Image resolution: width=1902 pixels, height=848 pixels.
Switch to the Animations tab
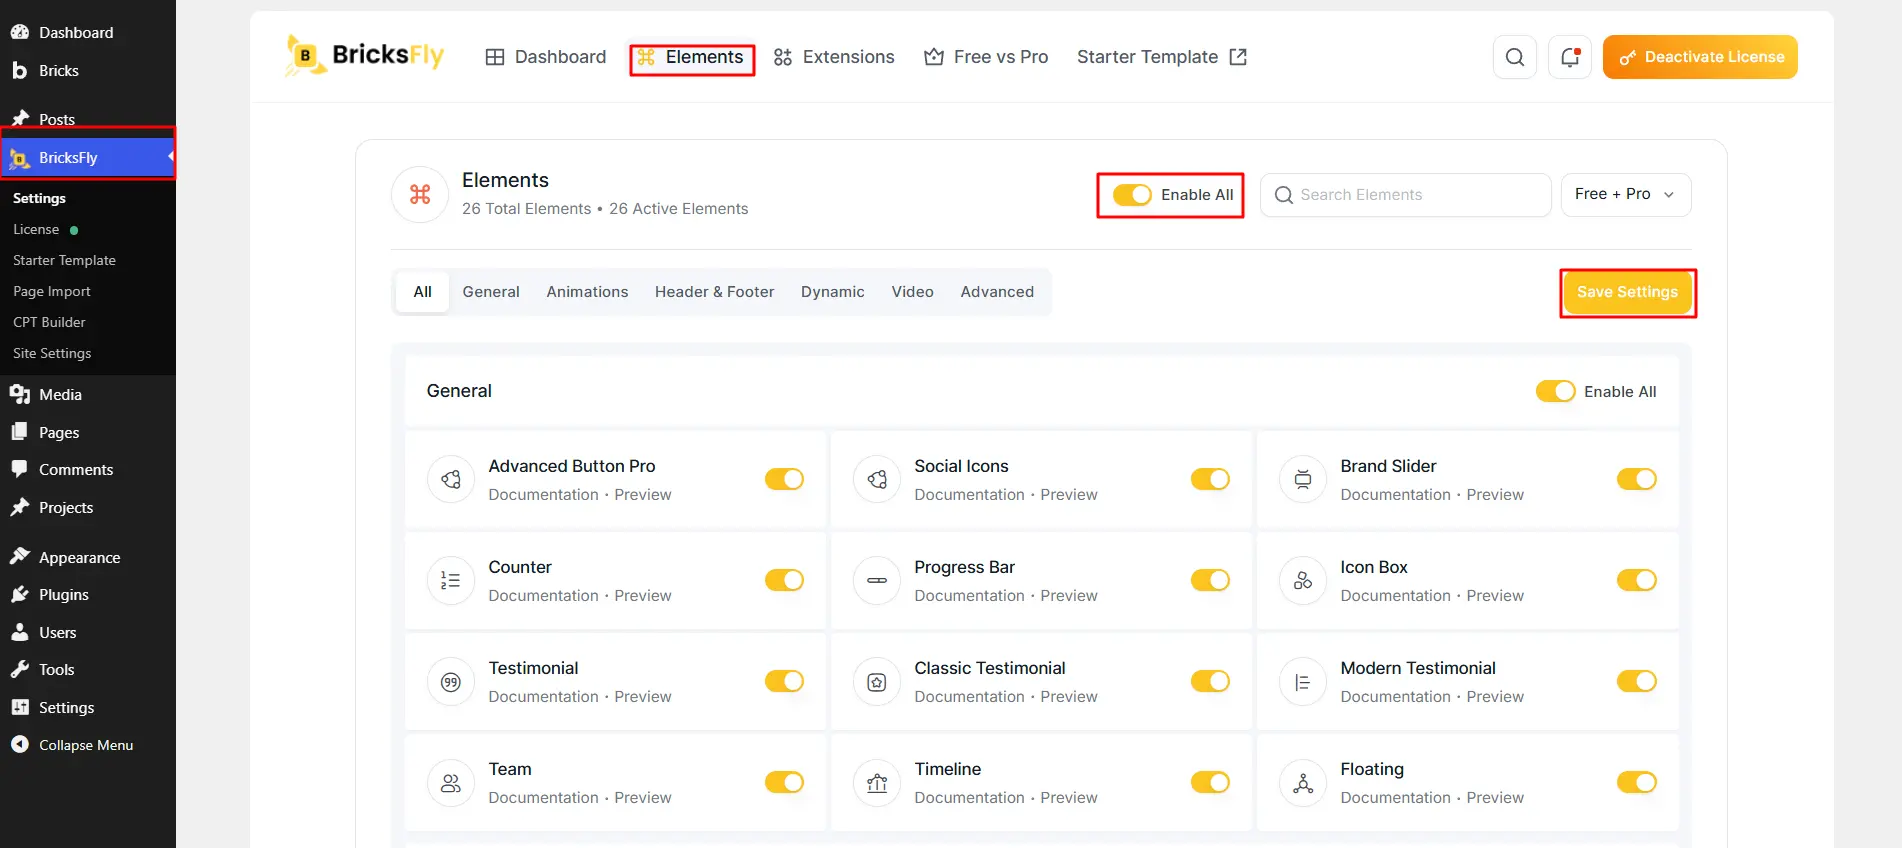587,292
